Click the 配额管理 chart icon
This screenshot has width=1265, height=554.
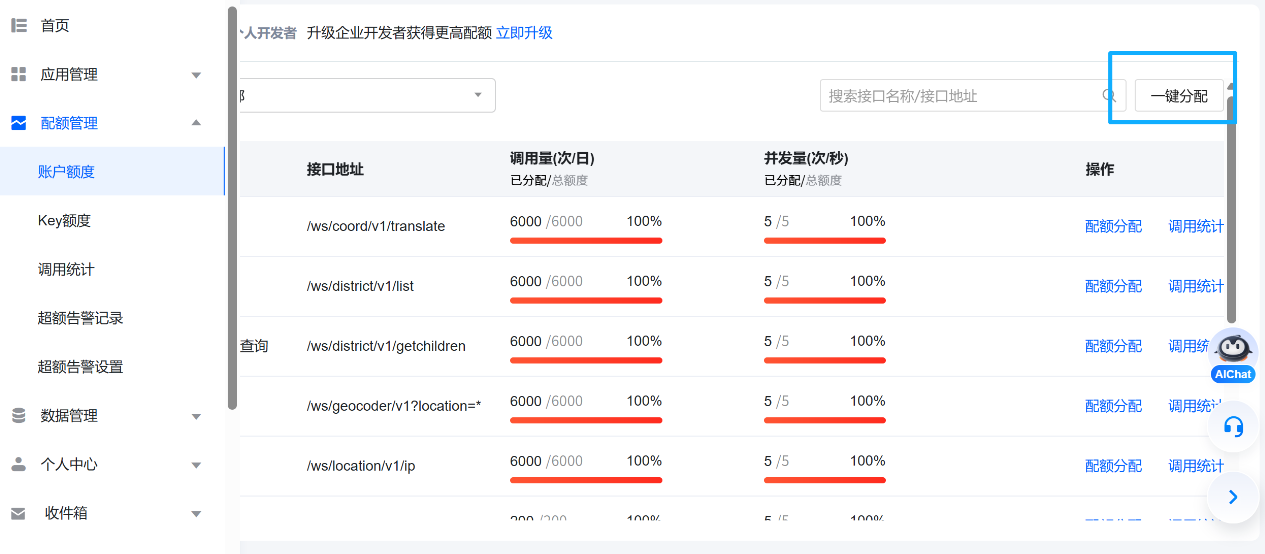[18, 123]
